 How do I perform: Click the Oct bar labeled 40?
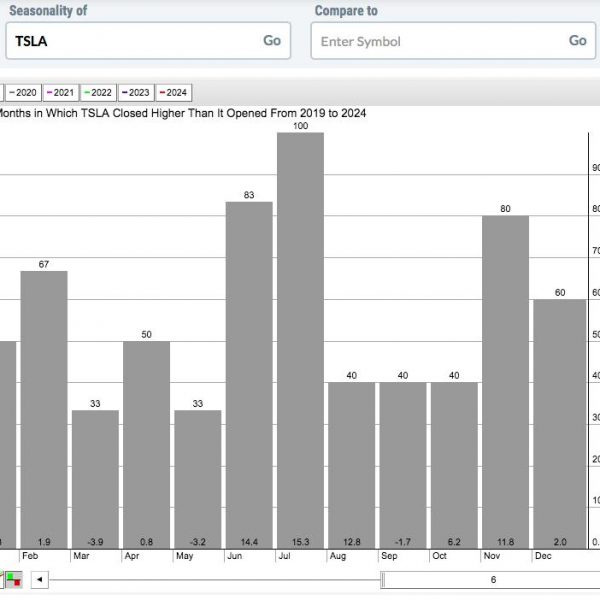pos(454,465)
